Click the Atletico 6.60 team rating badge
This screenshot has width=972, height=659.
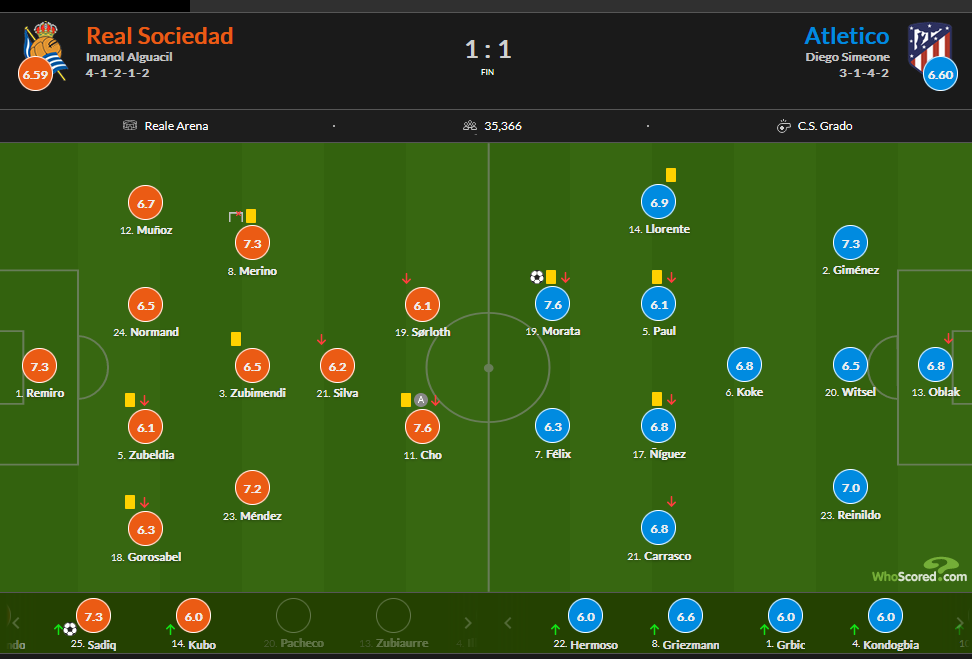[940, 74]
